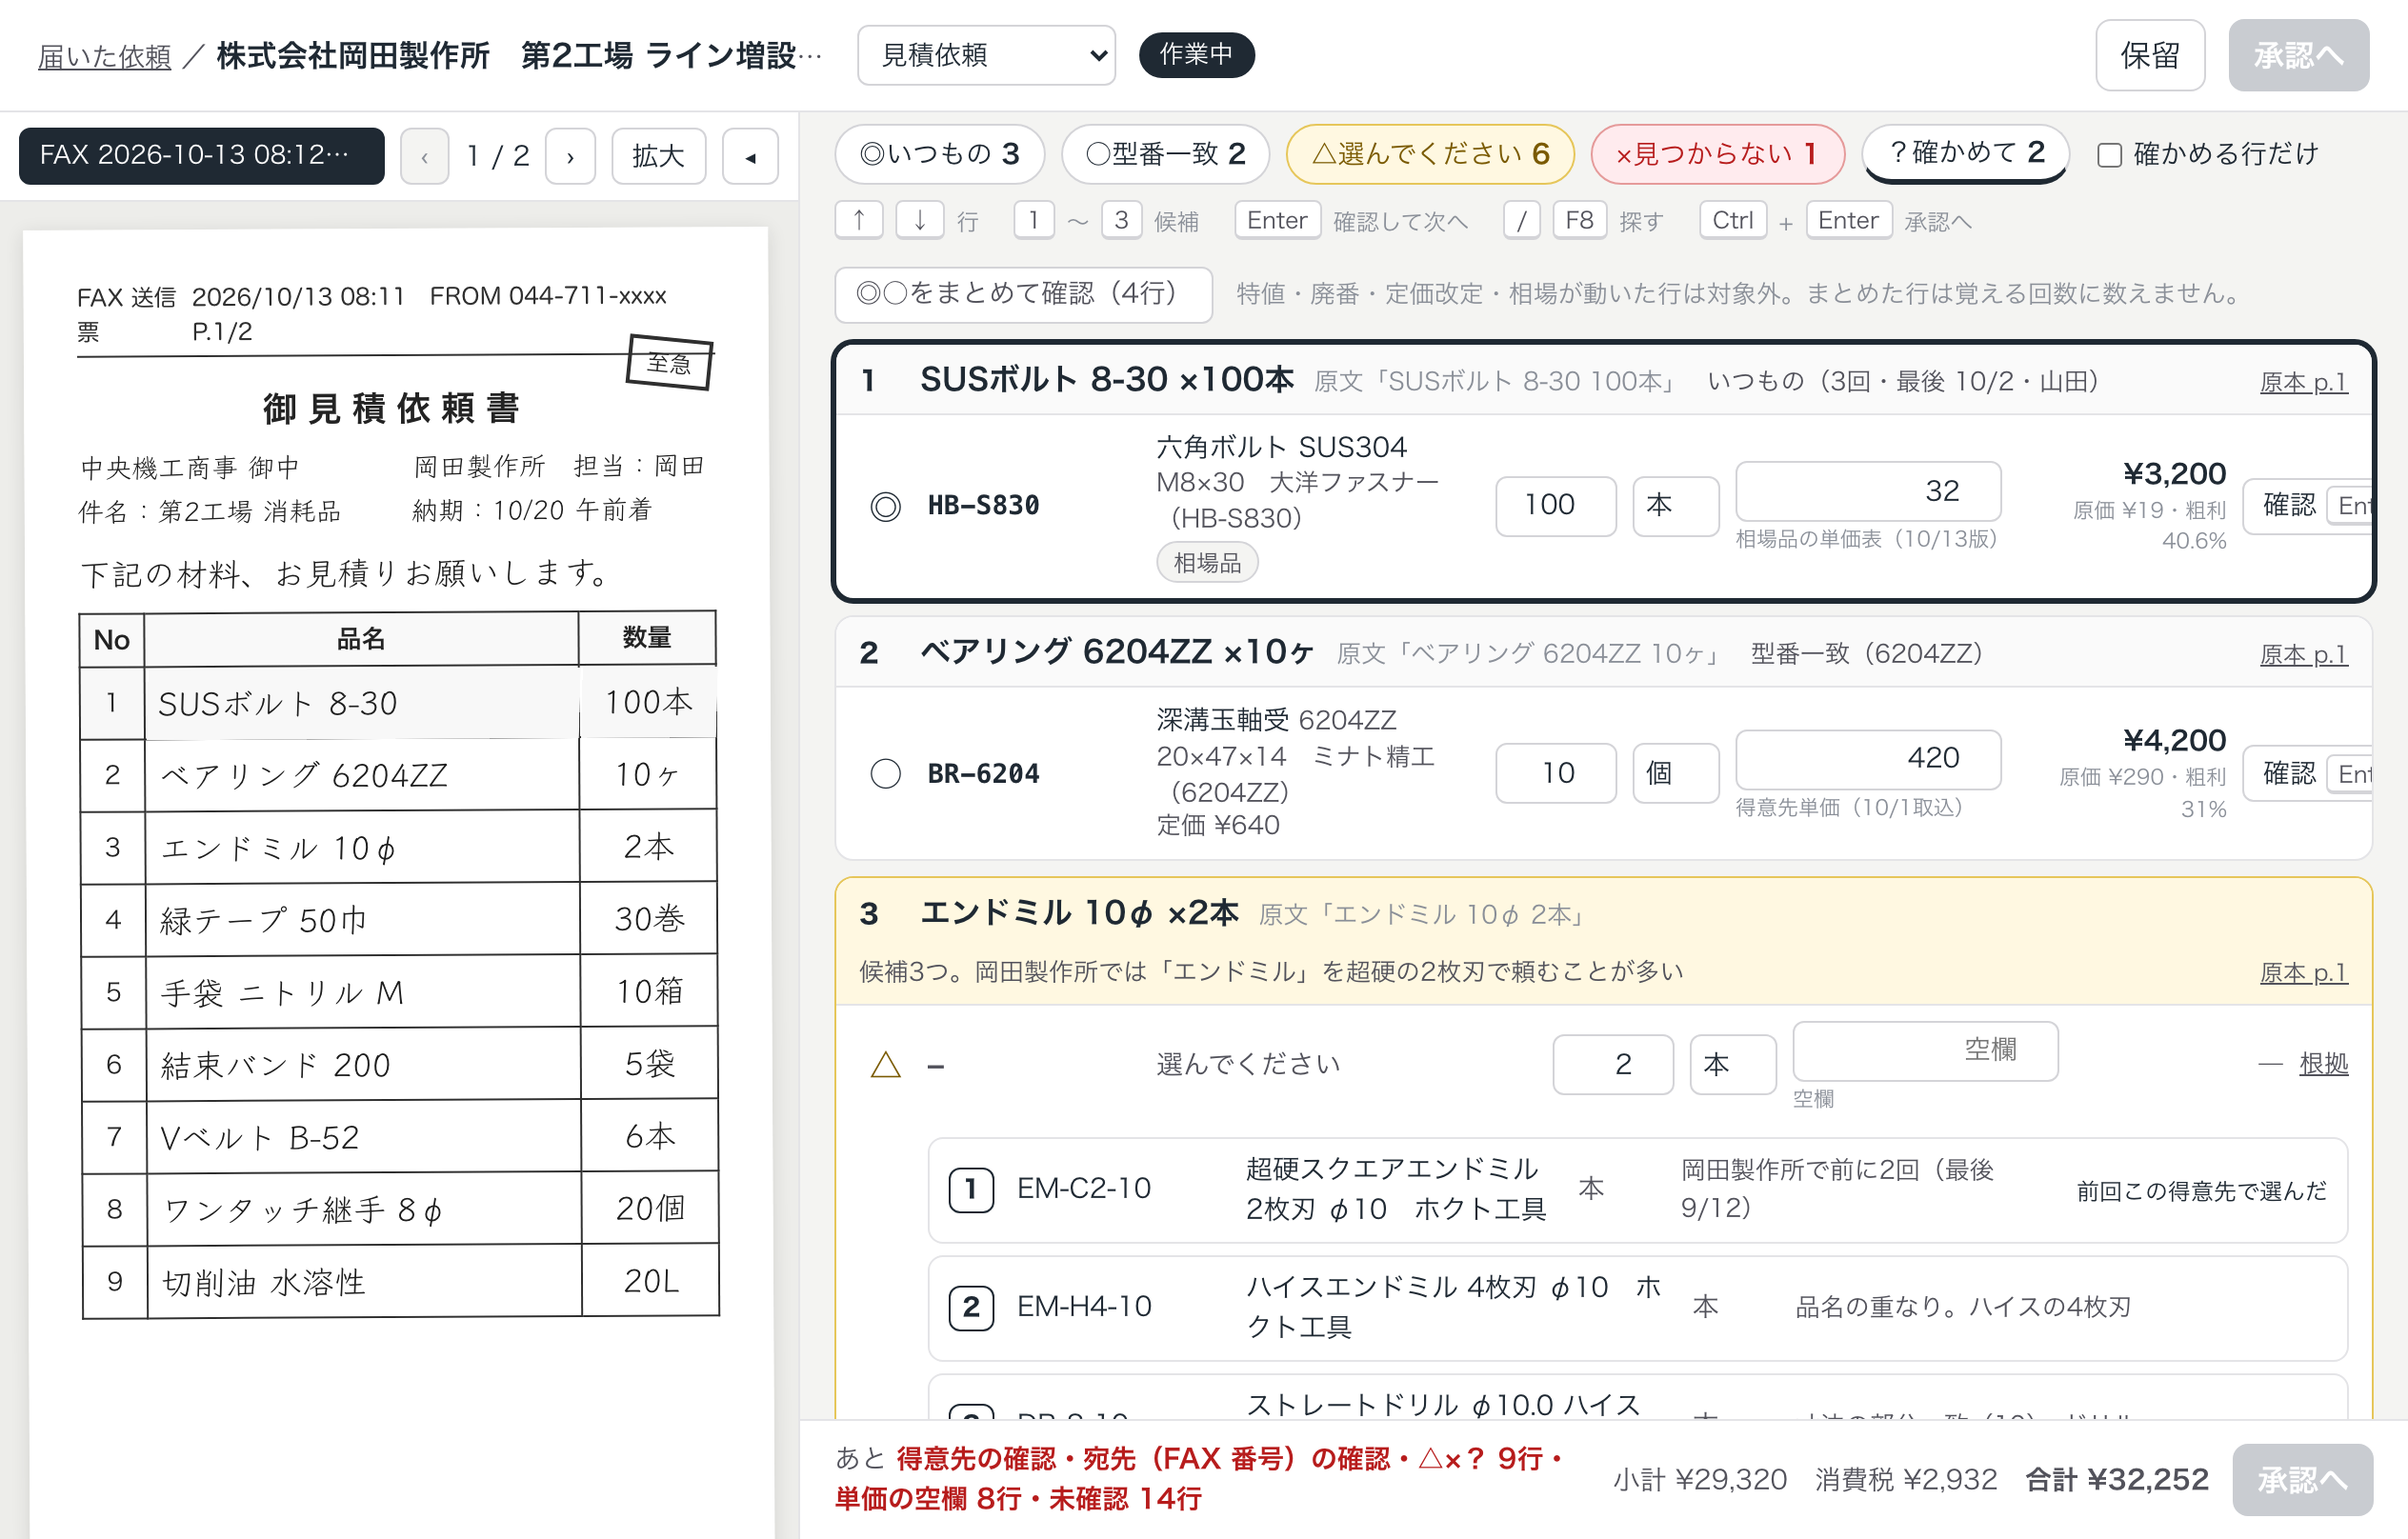This screenshot has height=1539, width=2408.
Task: Click the 作業中 status badge
Action: [1196, 55]
